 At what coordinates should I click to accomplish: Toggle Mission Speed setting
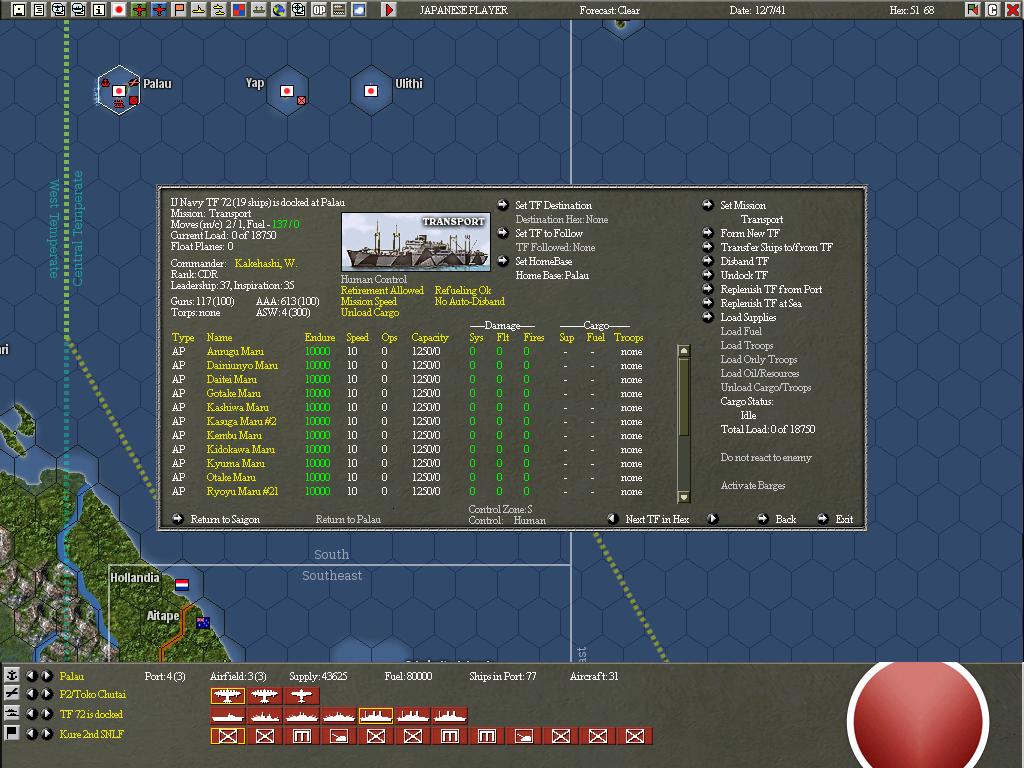368,301
